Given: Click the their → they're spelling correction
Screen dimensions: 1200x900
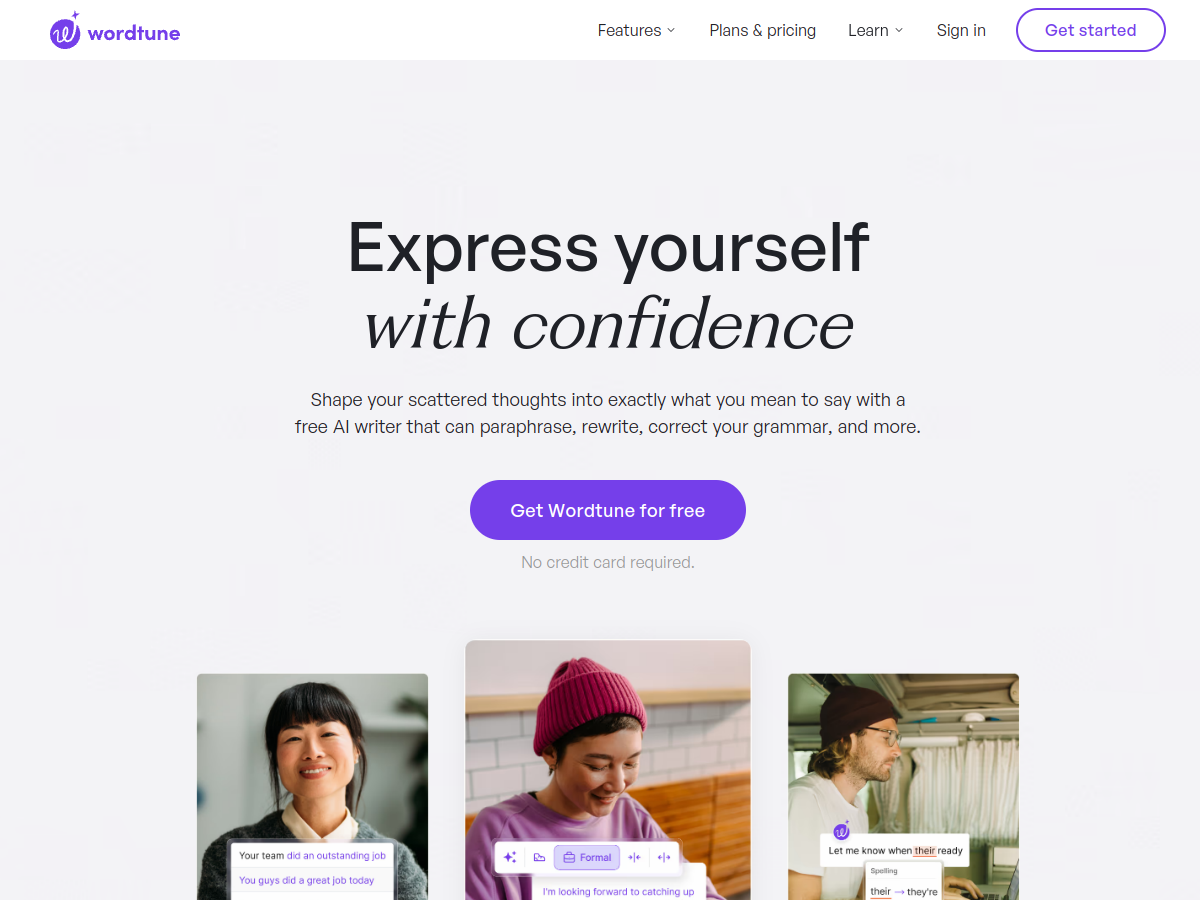Looking at the screenshot, I should pyautogui.click(x=904, y=891).
